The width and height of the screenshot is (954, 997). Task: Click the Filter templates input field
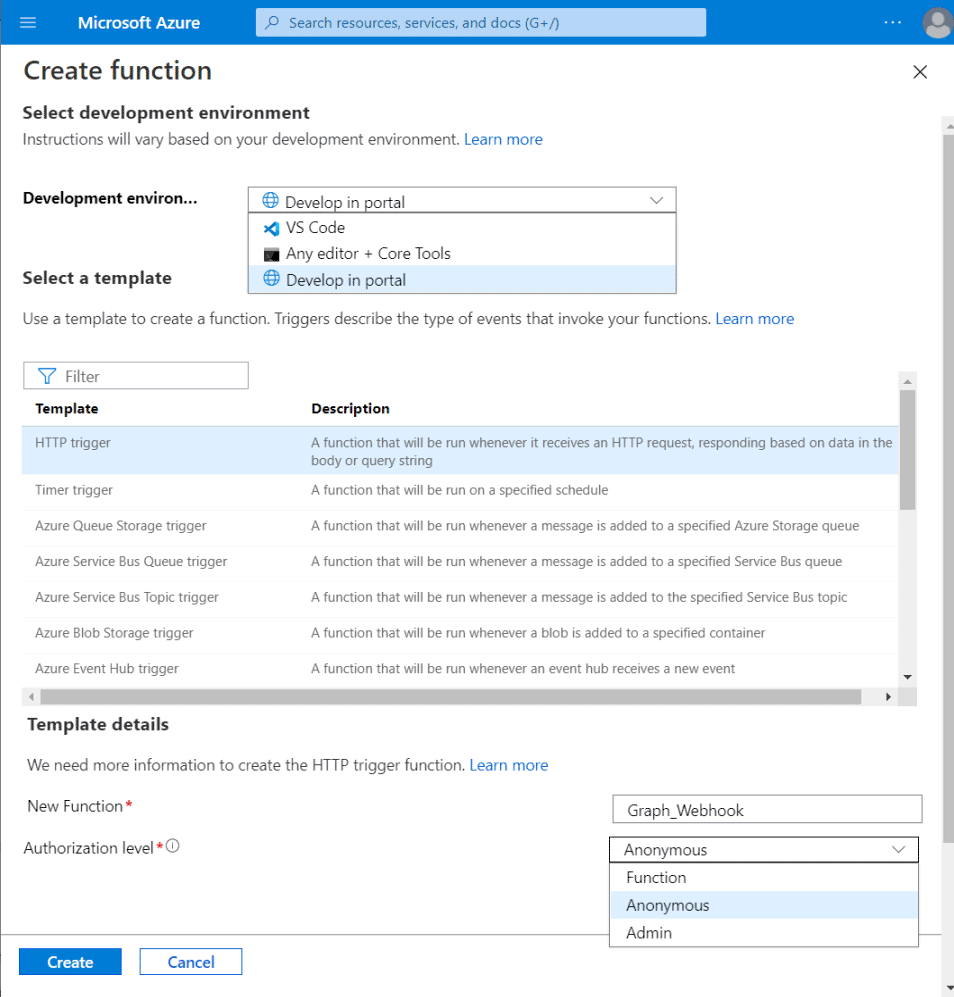click(x=135, y=376)
